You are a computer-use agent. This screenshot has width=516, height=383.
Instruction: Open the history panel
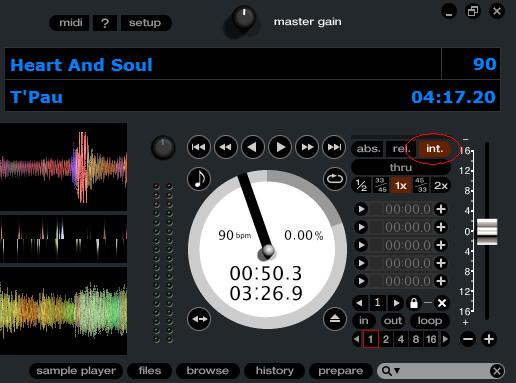(275, 371)
